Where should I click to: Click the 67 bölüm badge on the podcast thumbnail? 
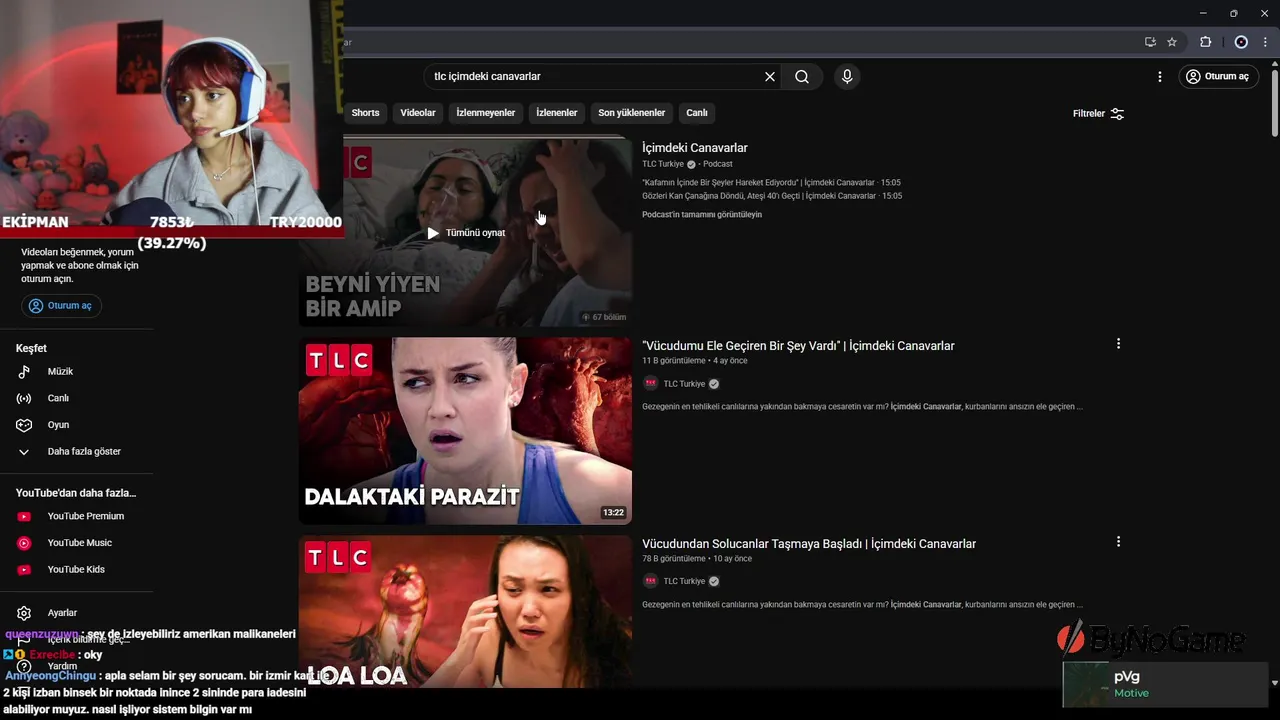click(x=604, y=317)
